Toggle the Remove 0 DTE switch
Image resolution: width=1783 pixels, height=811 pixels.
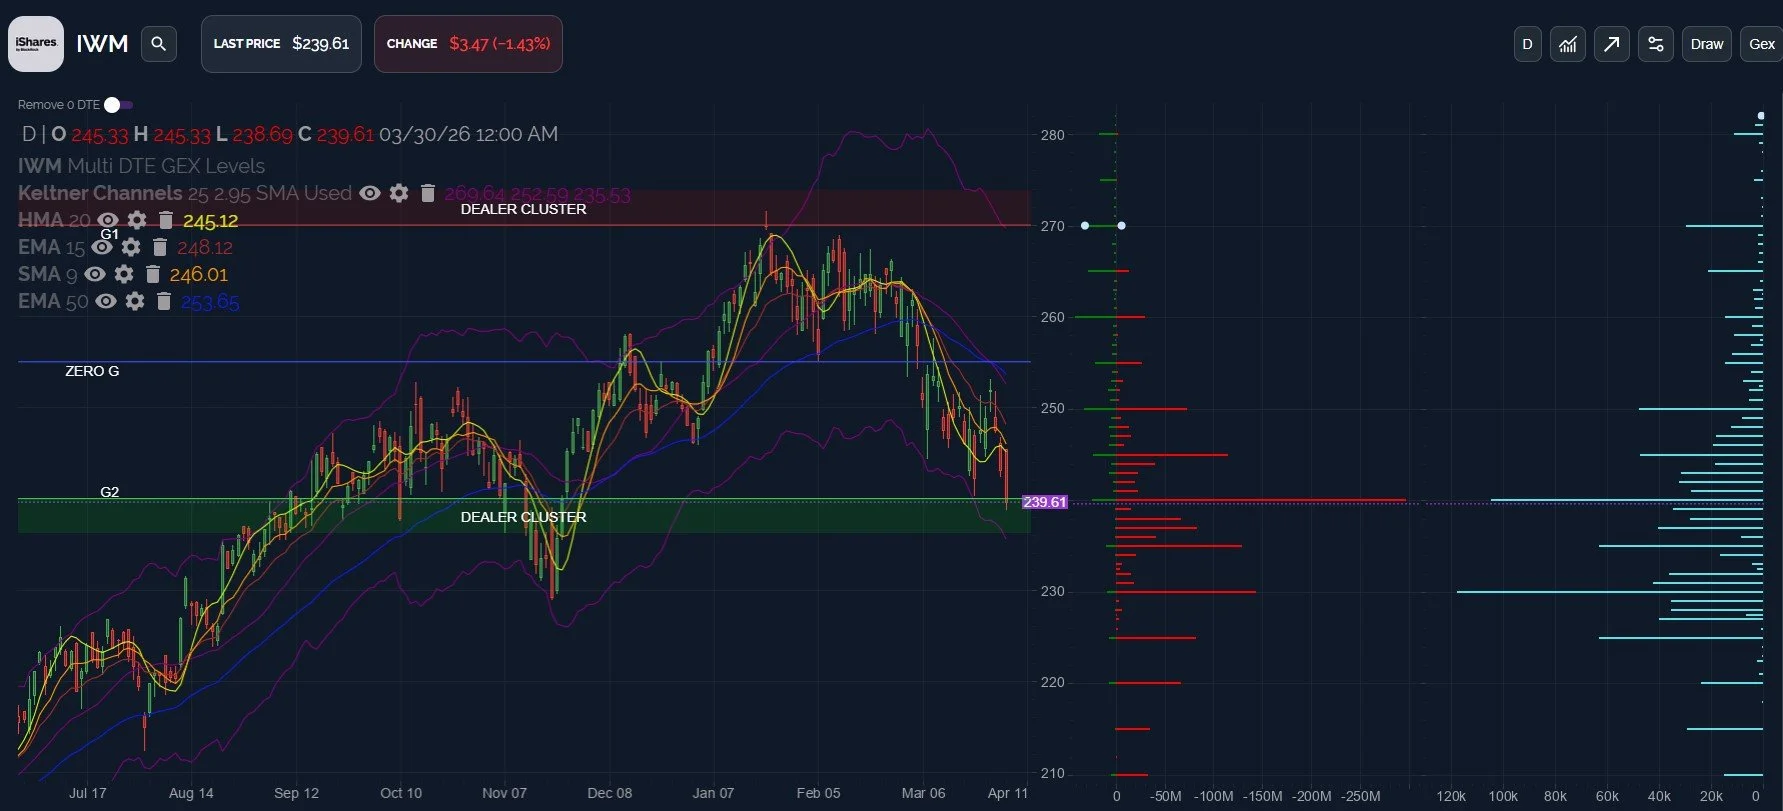(x=118, y=105)
